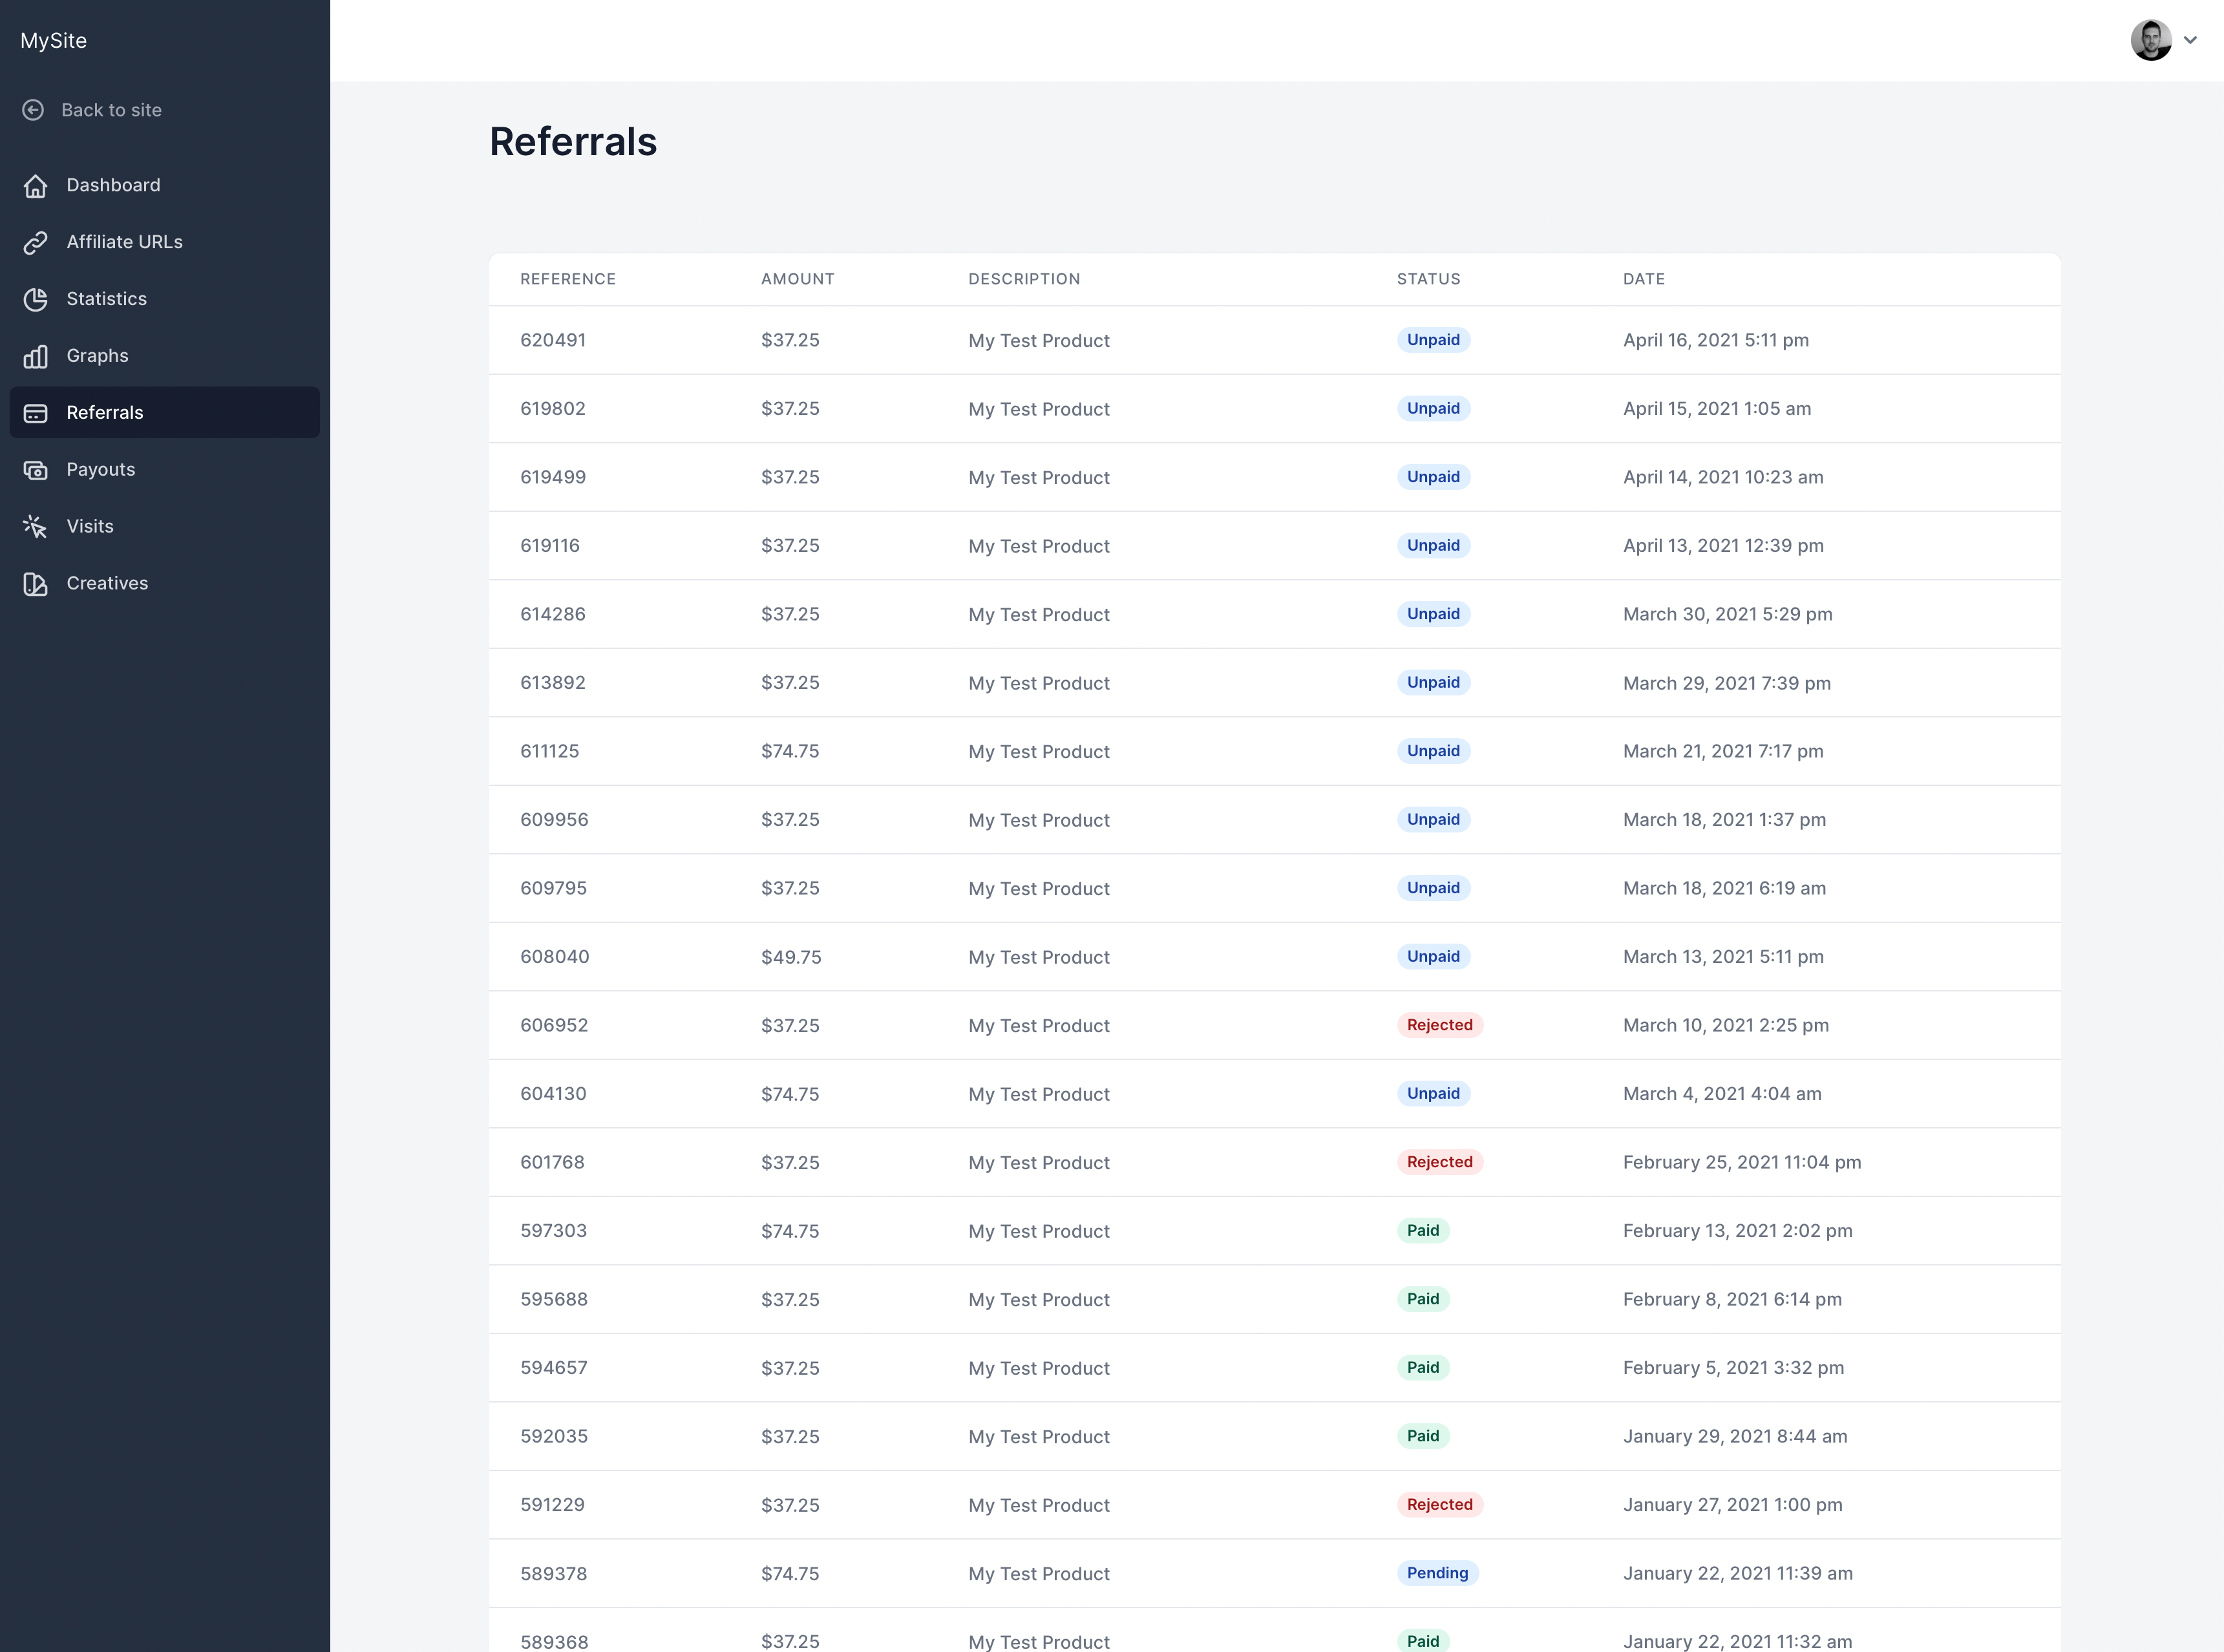Viewport: 2224px width, 1652px height.
Task: Click the Graphs bar chart icon
Action: [x=36, y=356]
